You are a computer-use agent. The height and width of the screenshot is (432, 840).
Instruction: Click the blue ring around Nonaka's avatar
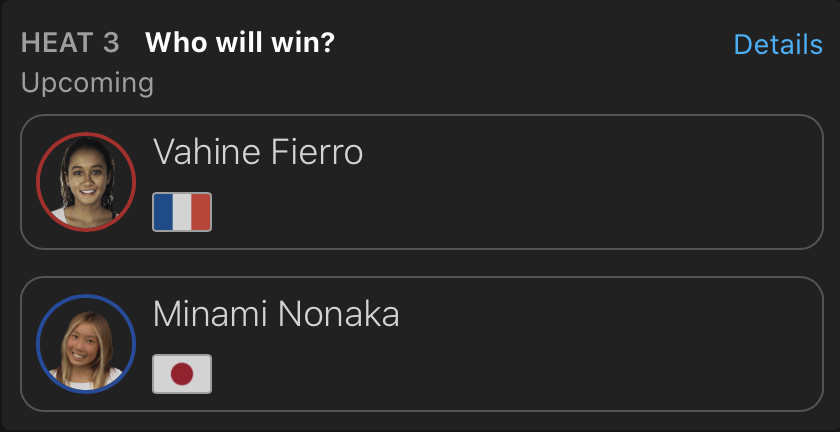pos(38,344)
